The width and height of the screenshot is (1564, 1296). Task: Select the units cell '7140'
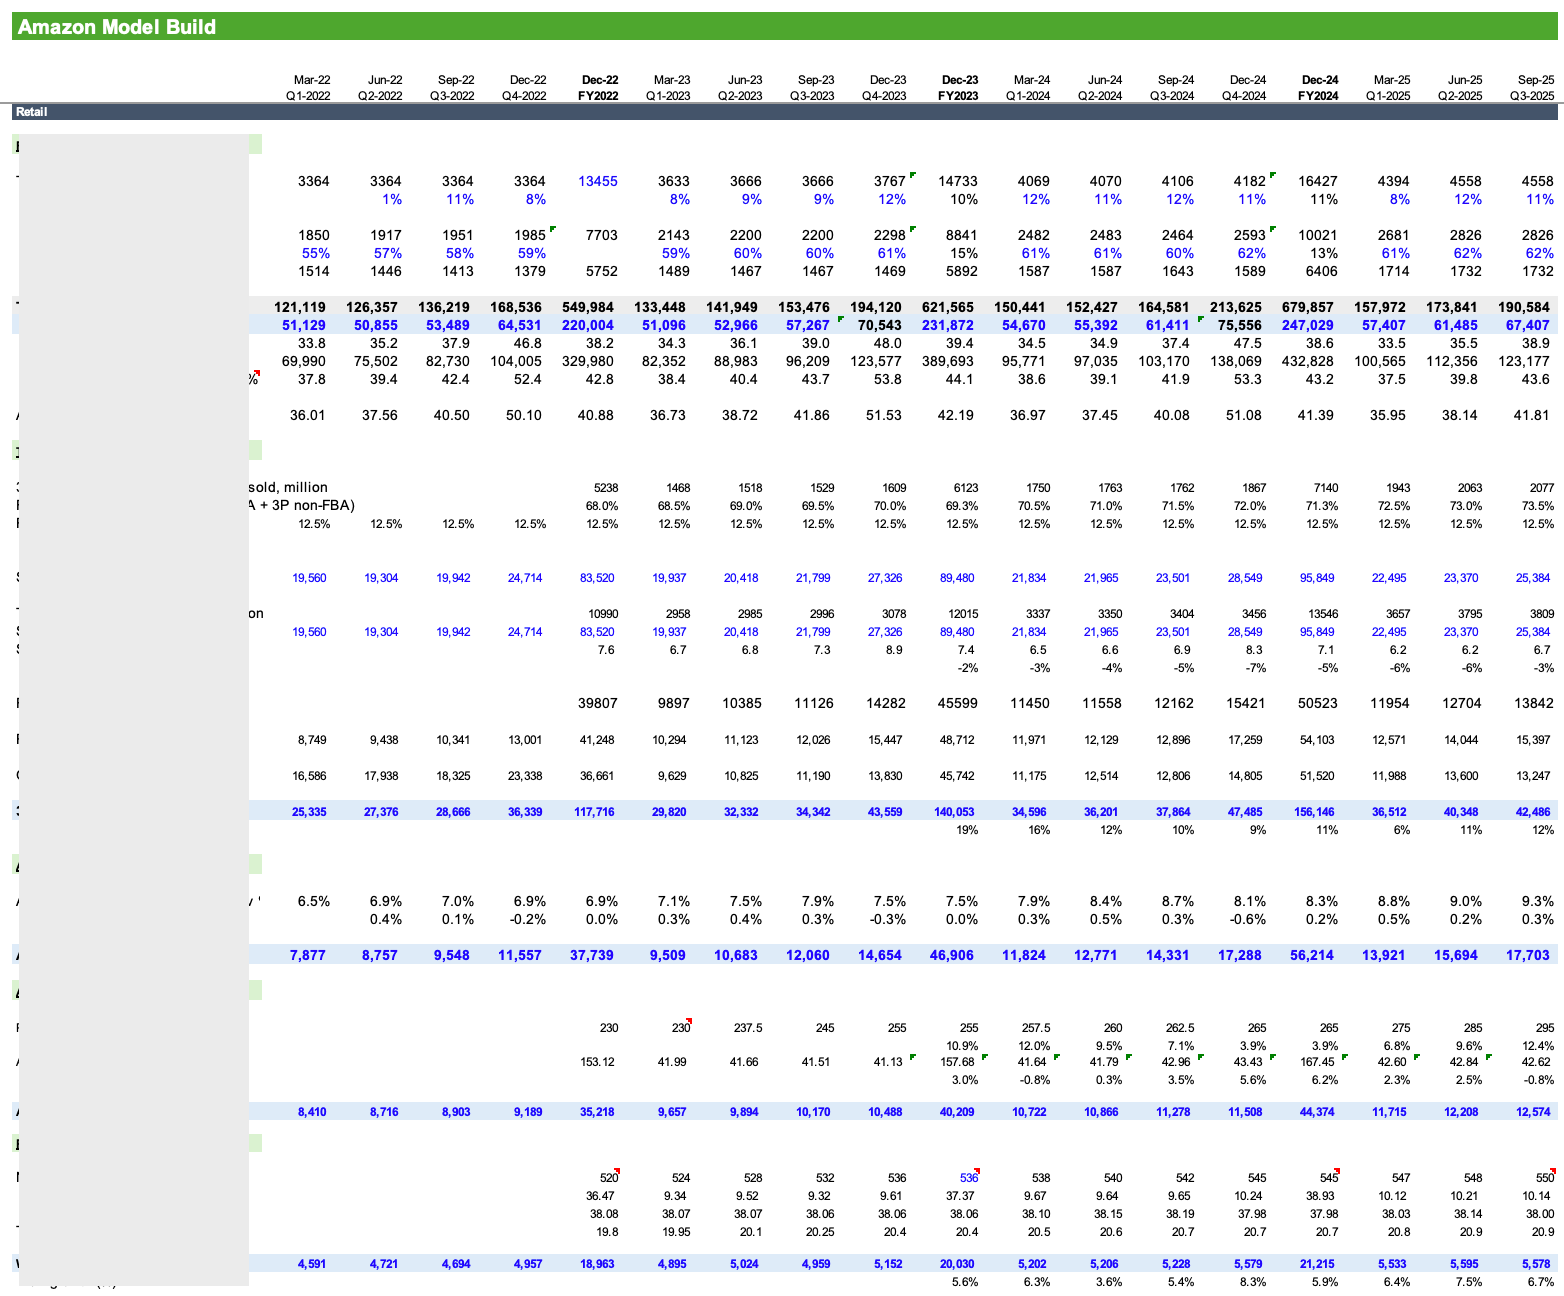coord(1324,488)
